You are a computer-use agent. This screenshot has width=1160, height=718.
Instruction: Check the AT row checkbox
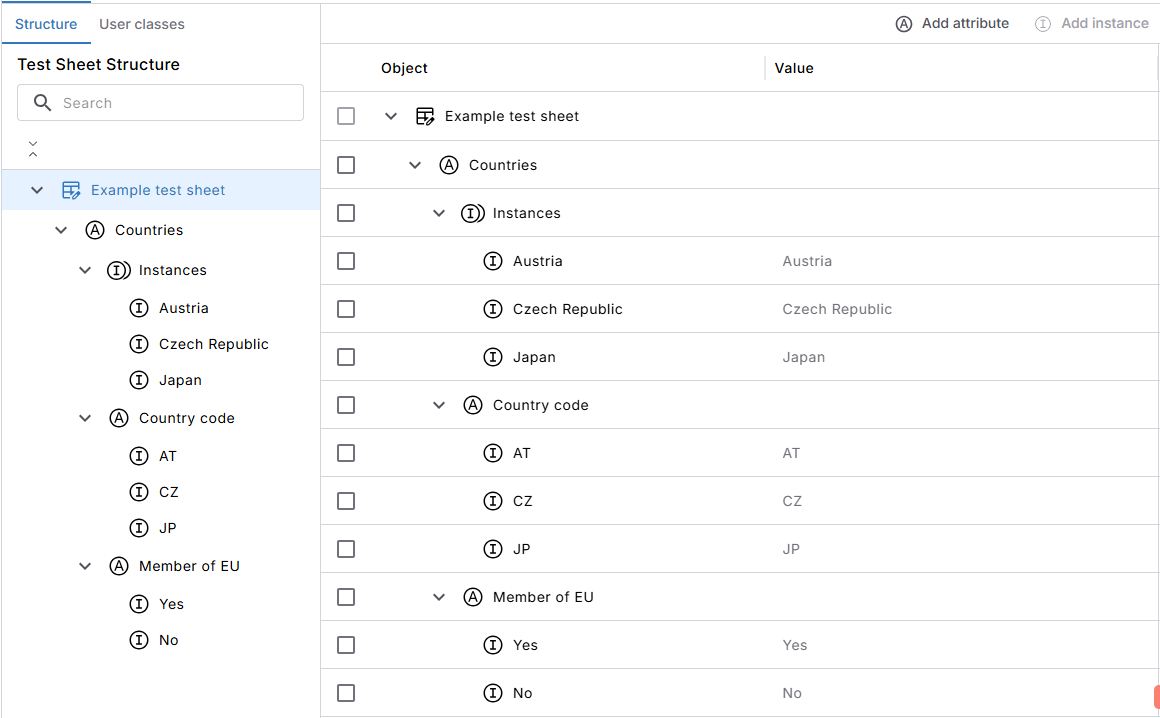(345, 453)
